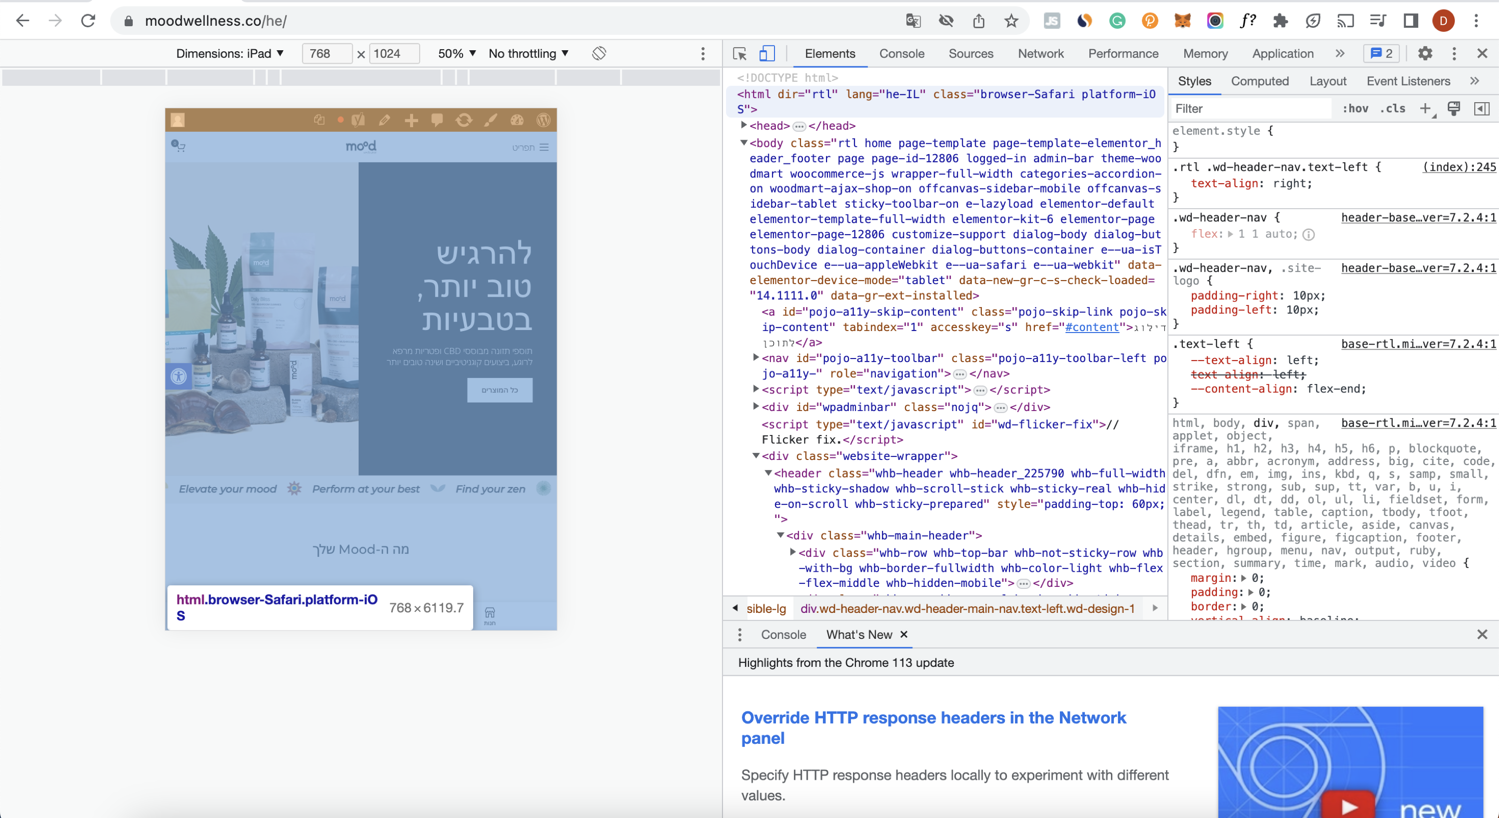Bookmark this page with the star icon

[1011, 21]
